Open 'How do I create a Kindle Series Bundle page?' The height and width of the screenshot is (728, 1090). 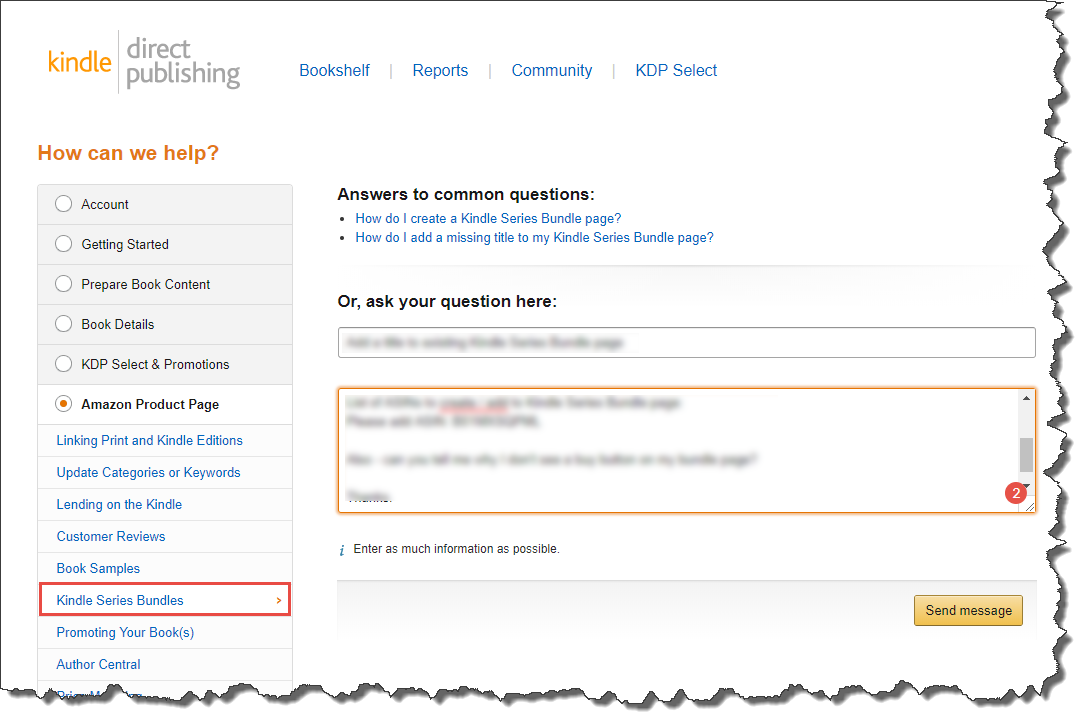(x=488, y=218)
